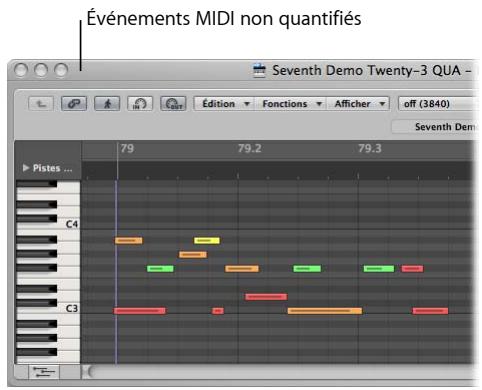Click the horizontal scrollbar at the bottom
Image resolution: width=482 pixels, height=390 pixels.
[280, 372]
